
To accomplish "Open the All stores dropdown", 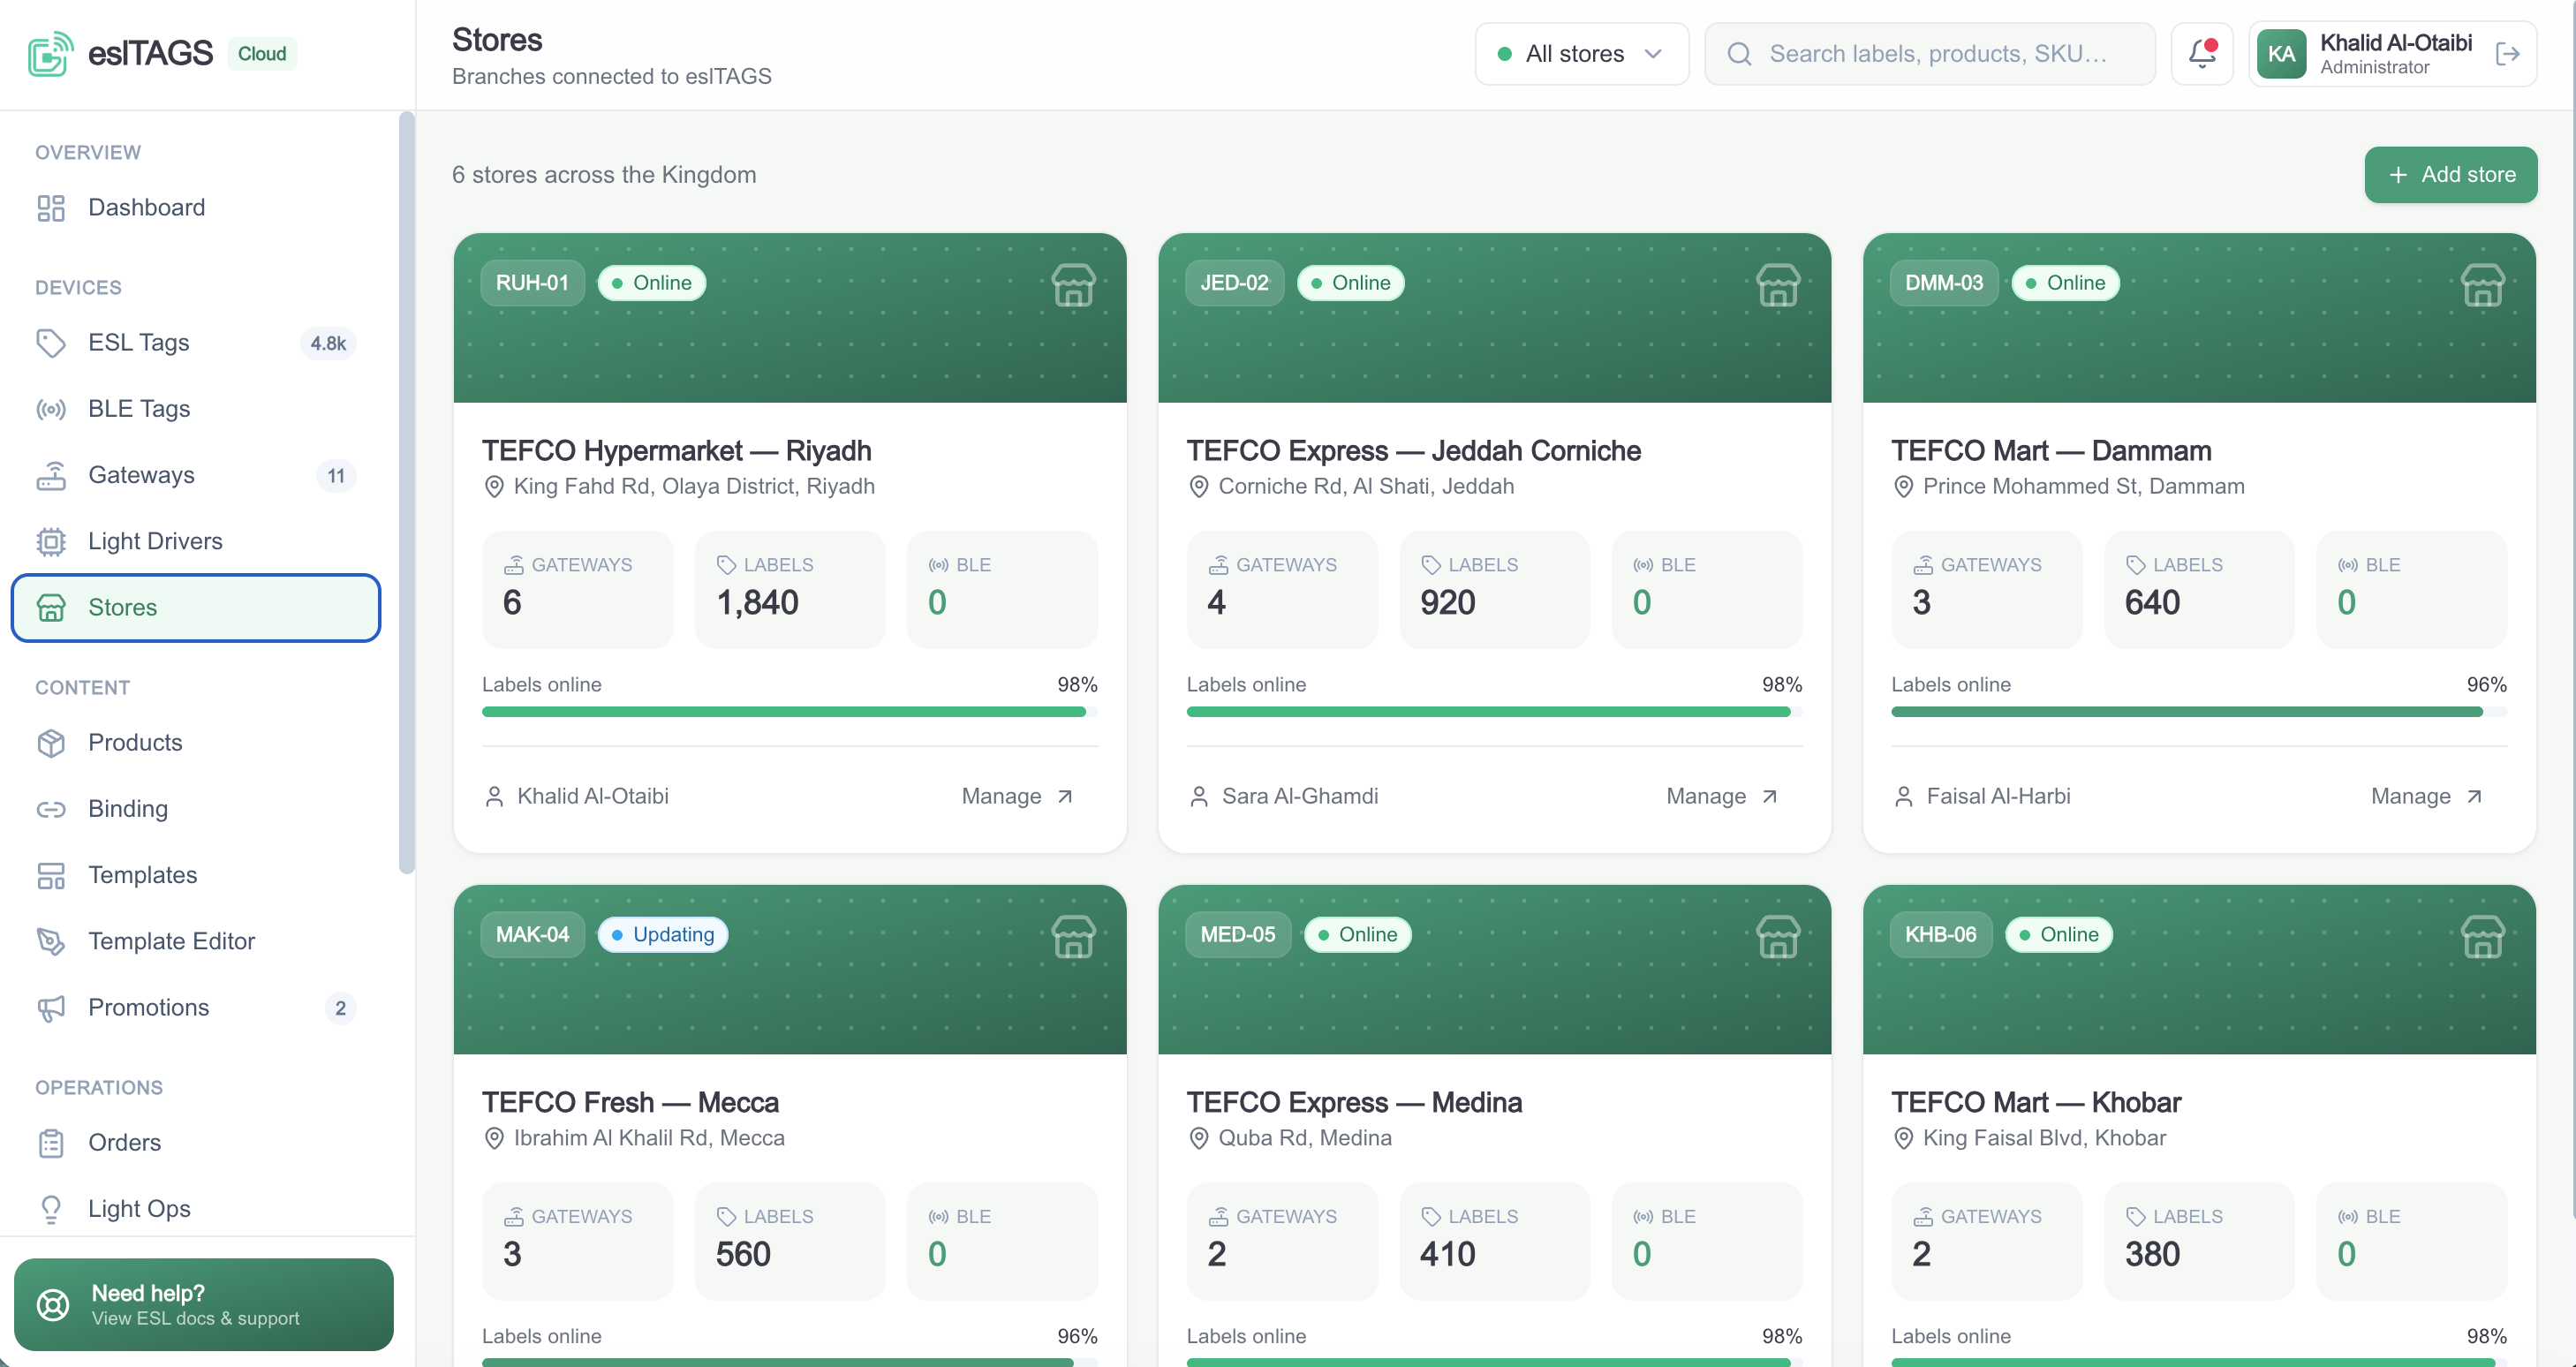I will [1582, 54].
